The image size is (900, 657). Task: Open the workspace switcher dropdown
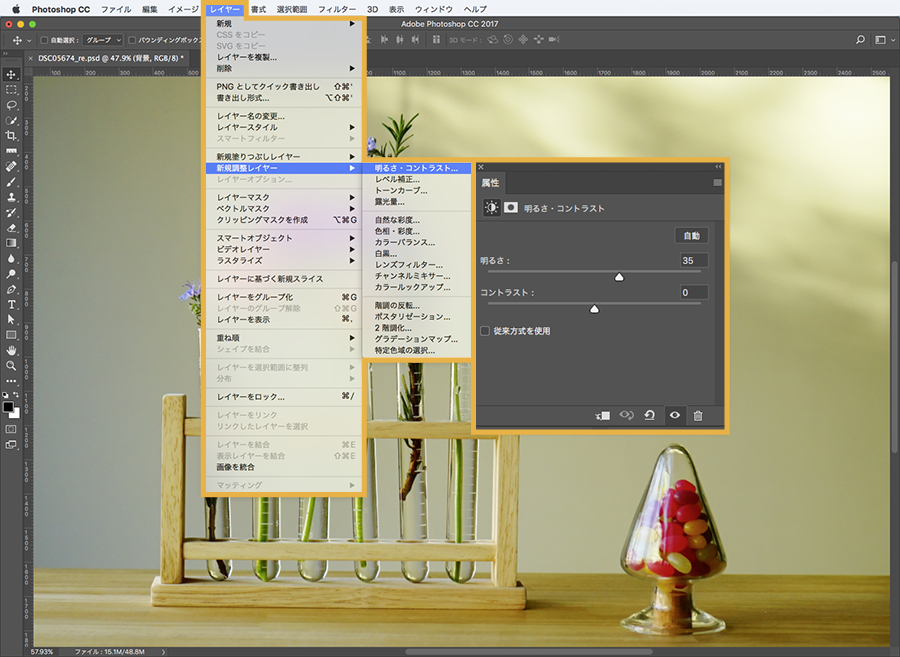(884, 40)
